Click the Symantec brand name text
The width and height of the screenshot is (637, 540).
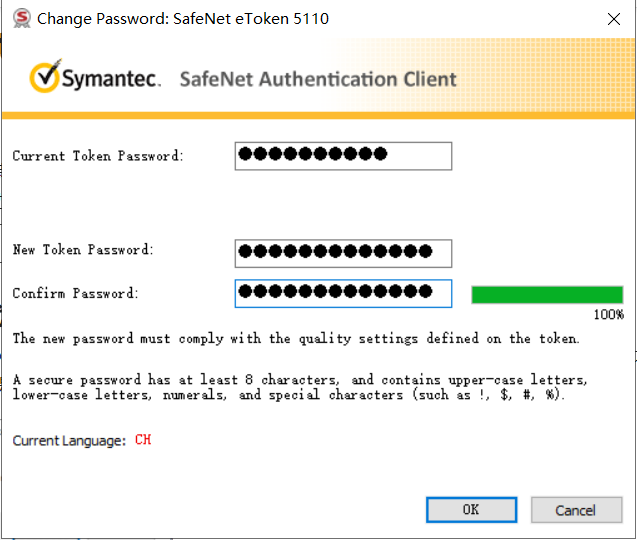[x=111, y=78]
